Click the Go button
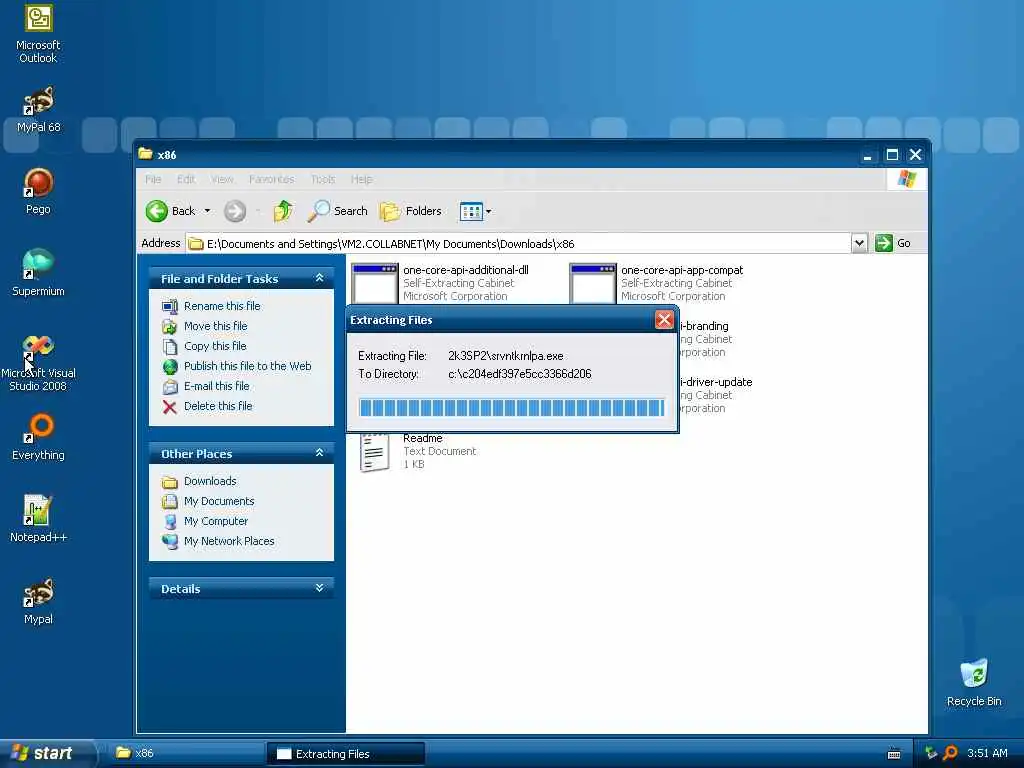 893,243
